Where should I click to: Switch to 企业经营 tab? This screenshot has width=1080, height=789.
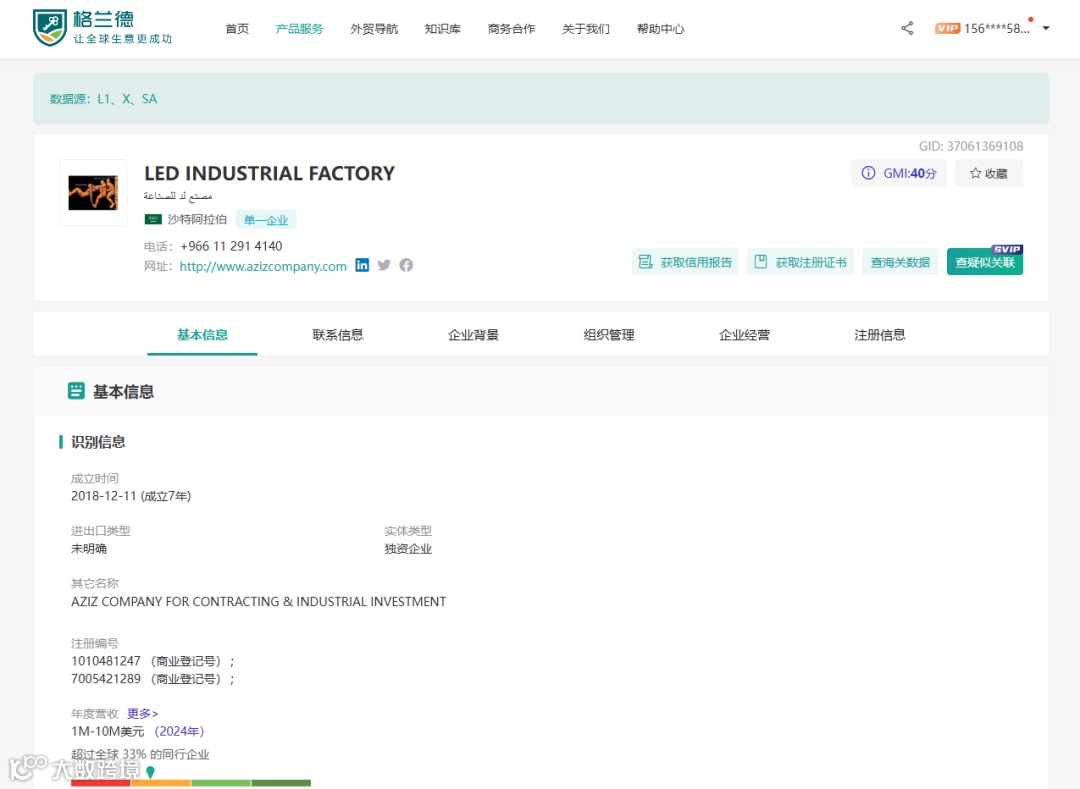[745, 335]
